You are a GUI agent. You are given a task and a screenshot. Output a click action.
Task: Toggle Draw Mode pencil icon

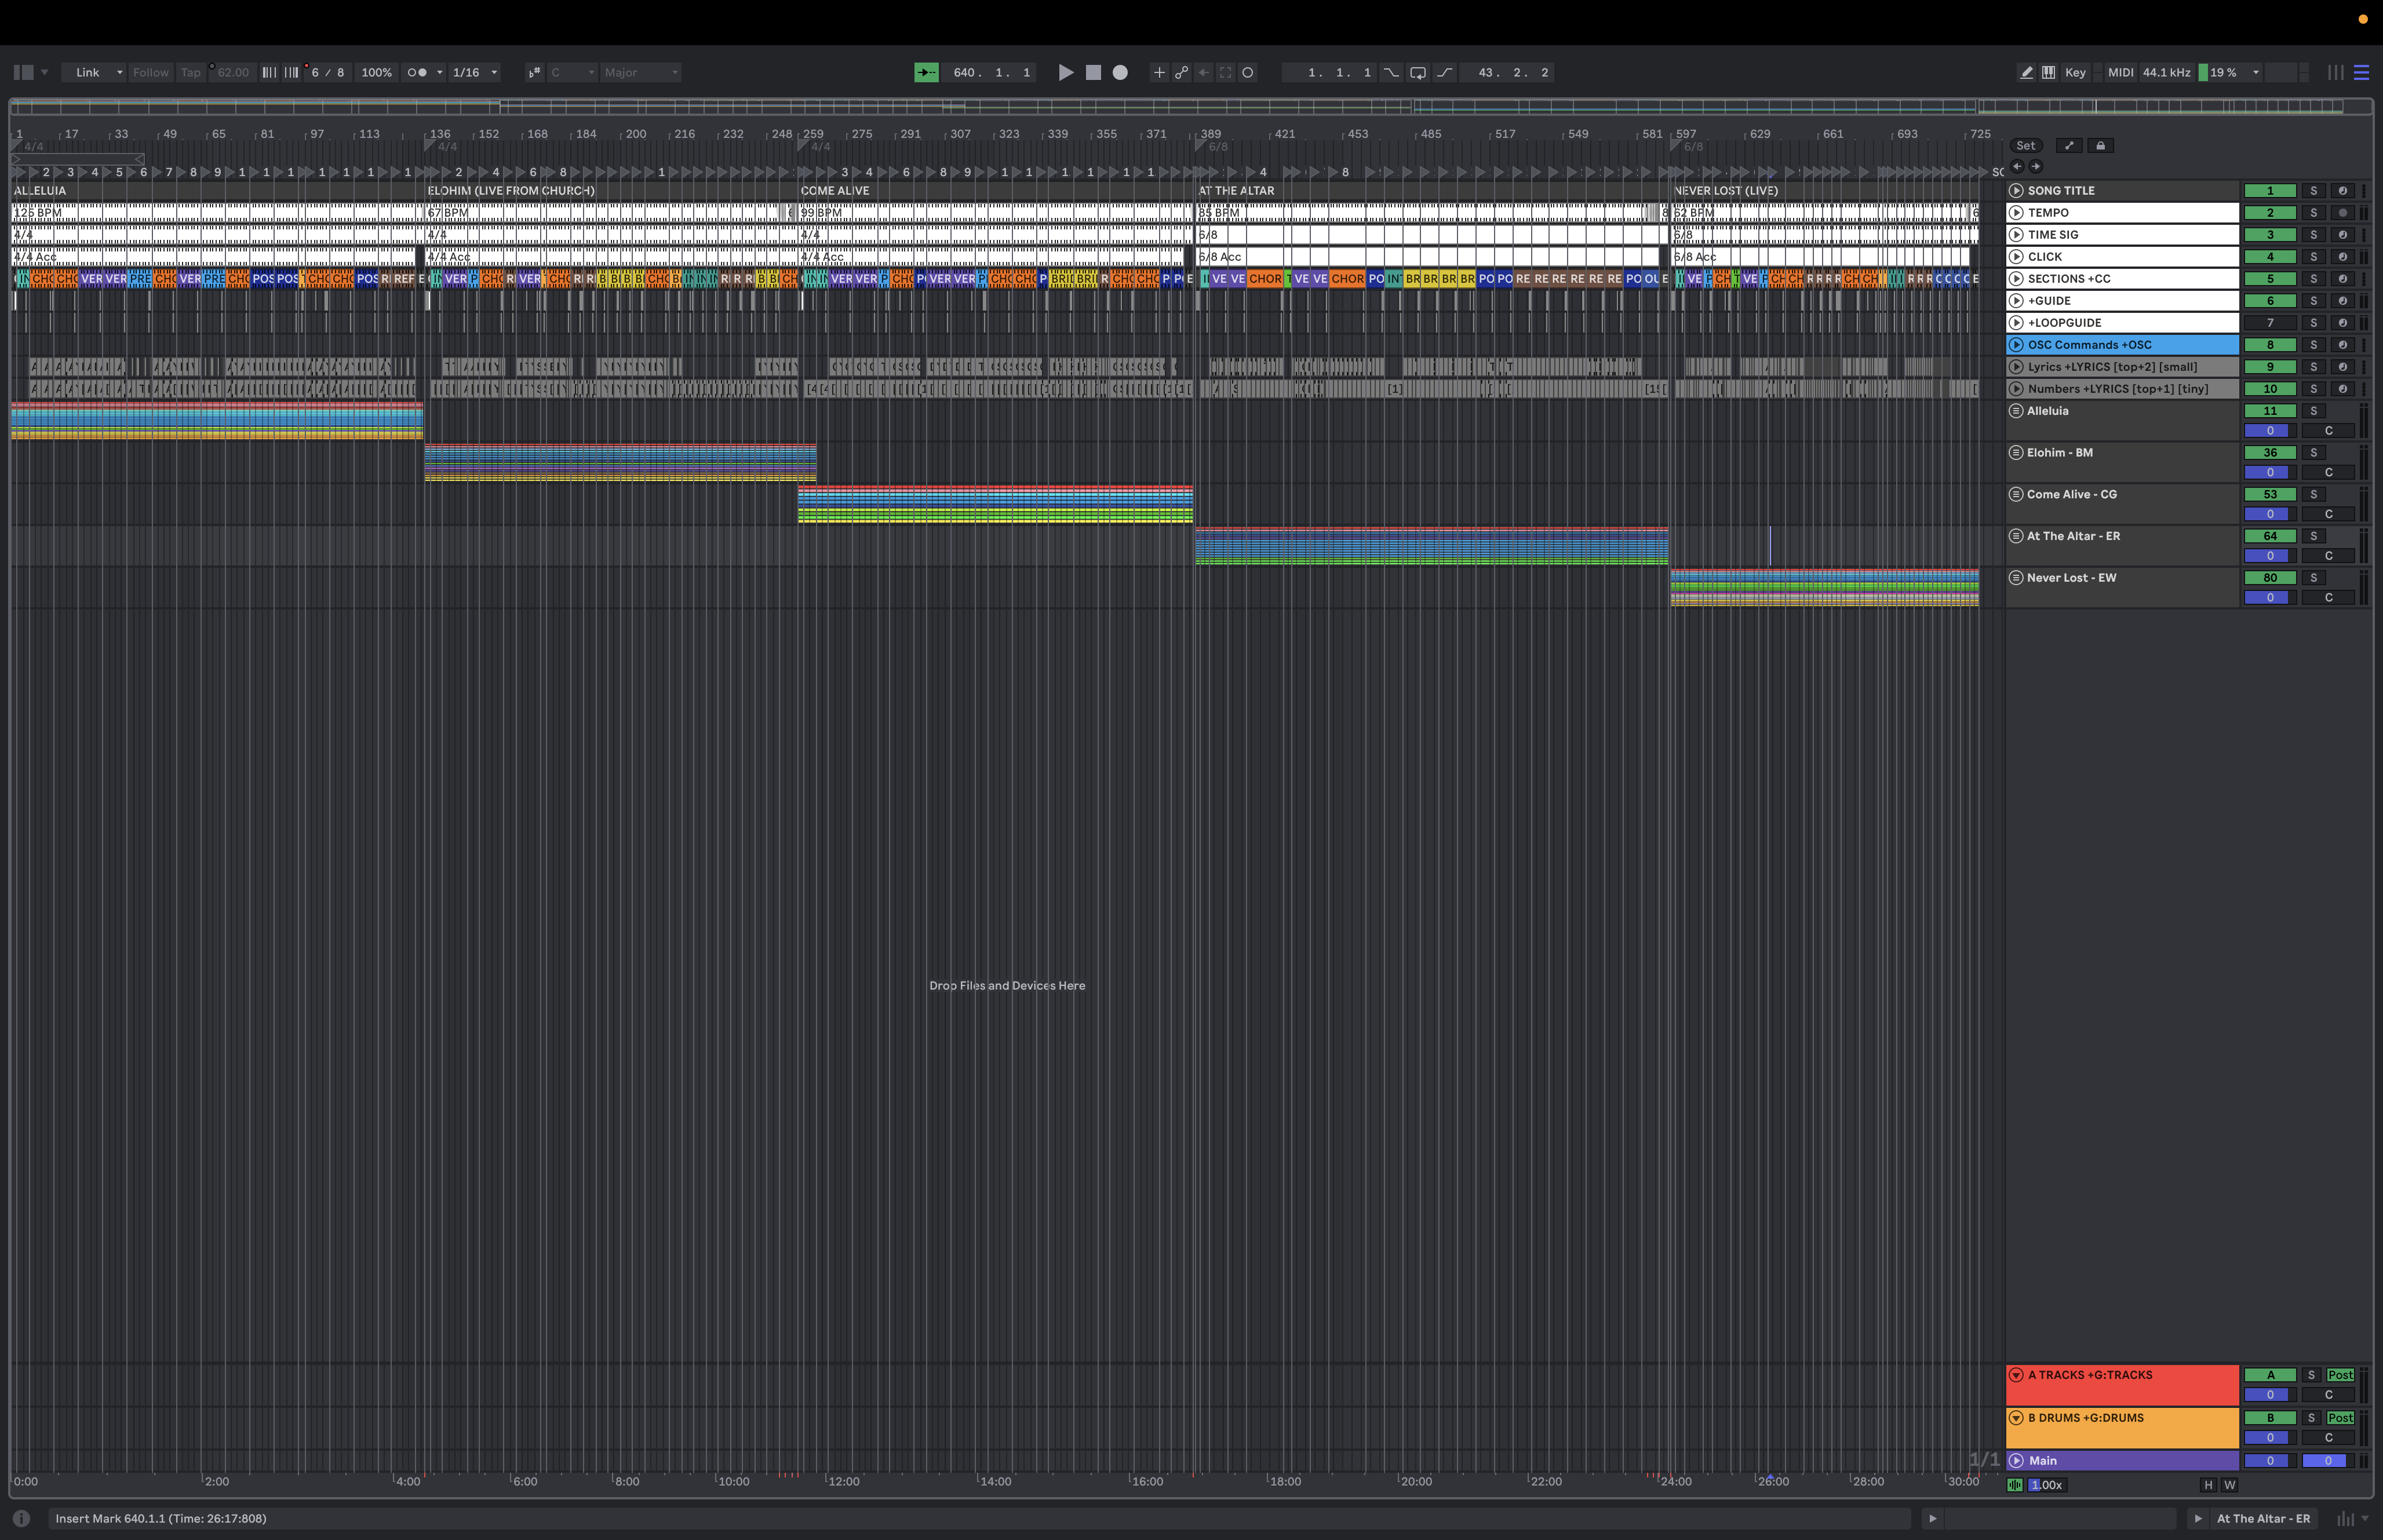click(2026, 72)
